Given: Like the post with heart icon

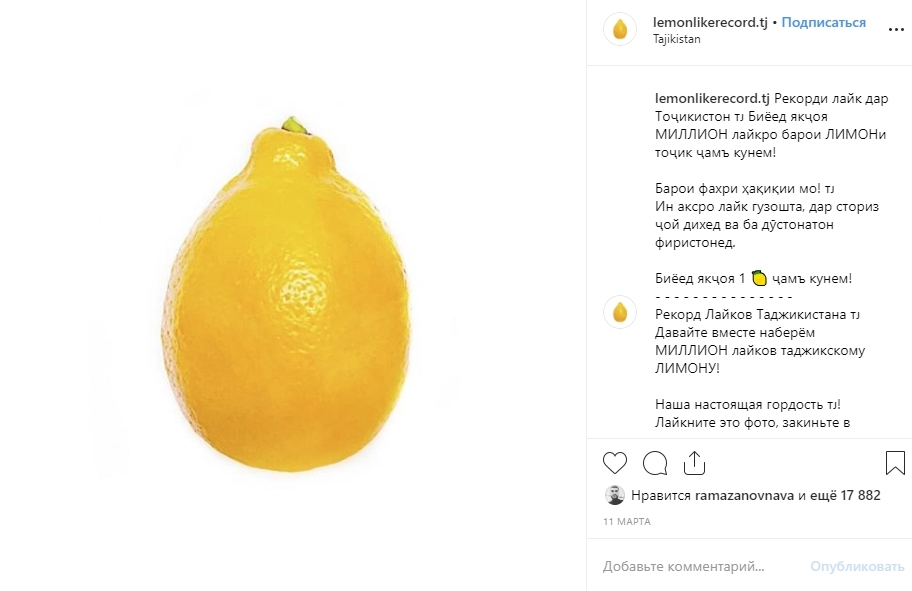Looking at the screenshot, I should (x=615, y=463).
